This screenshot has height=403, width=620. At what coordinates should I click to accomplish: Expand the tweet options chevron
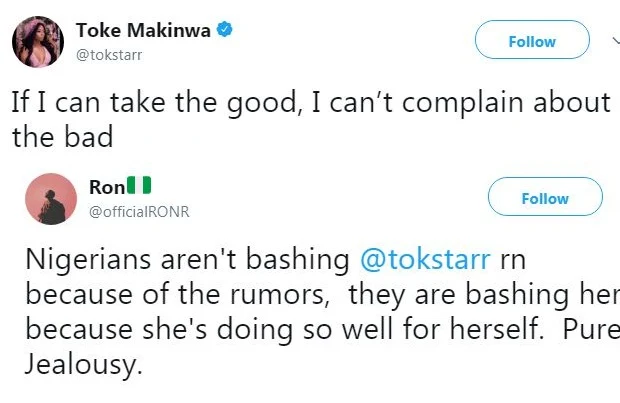[x=614, y=42]
